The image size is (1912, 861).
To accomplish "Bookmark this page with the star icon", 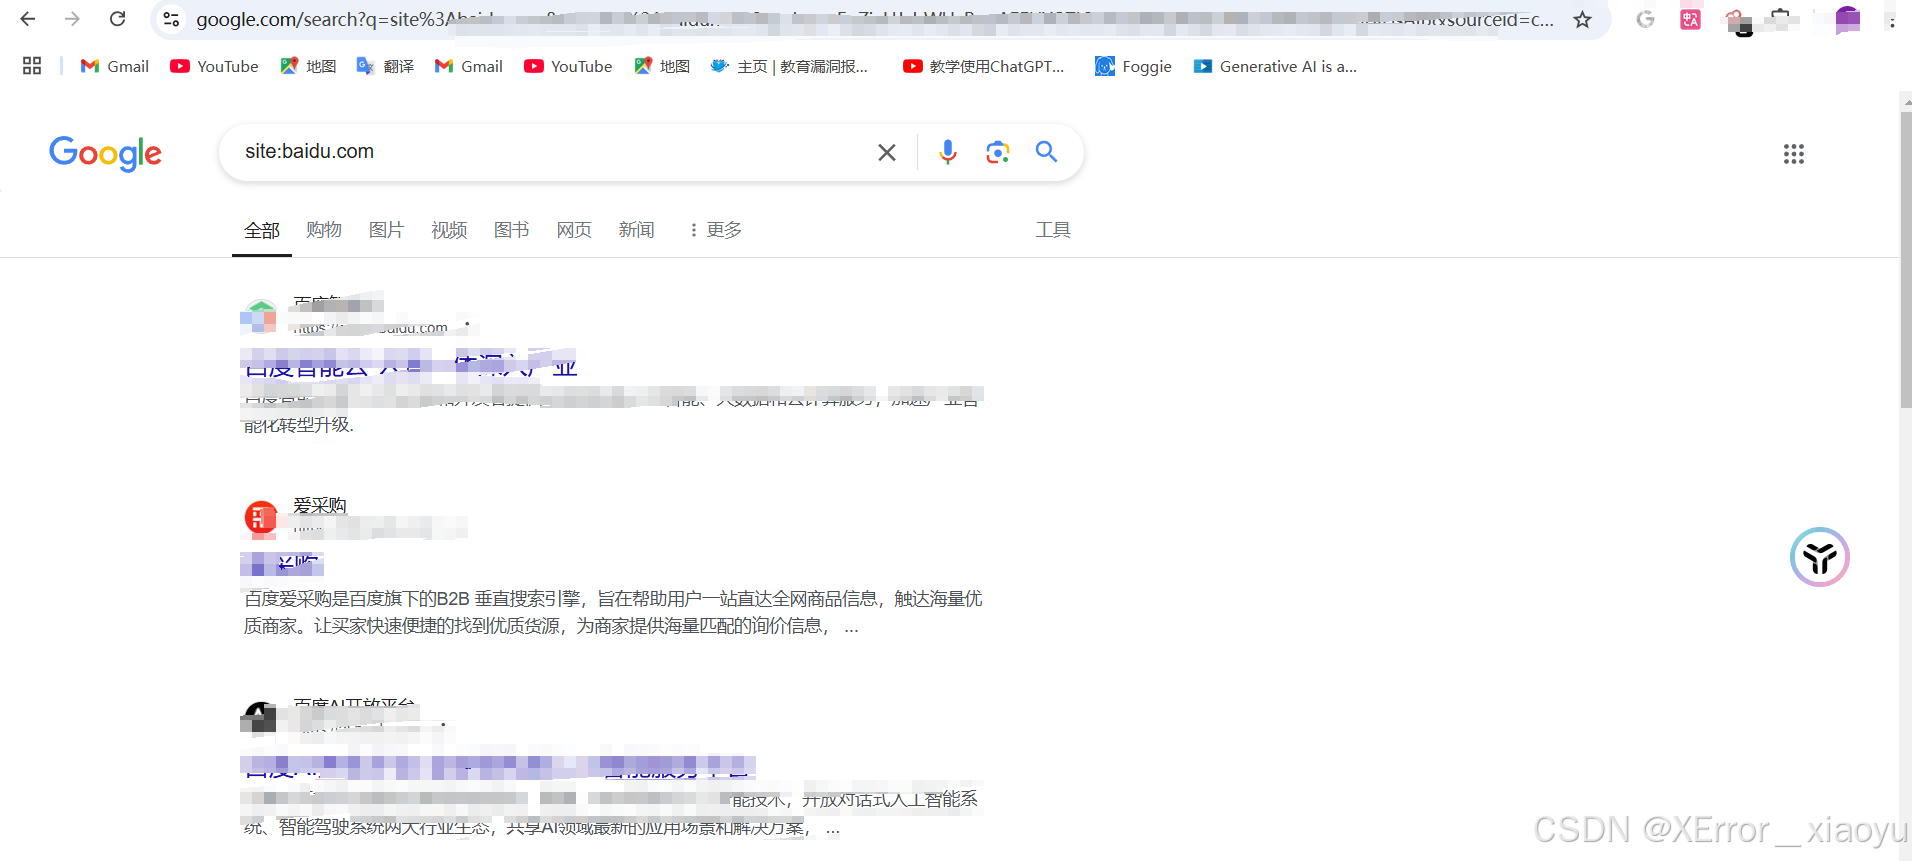I will (1582, 20).
